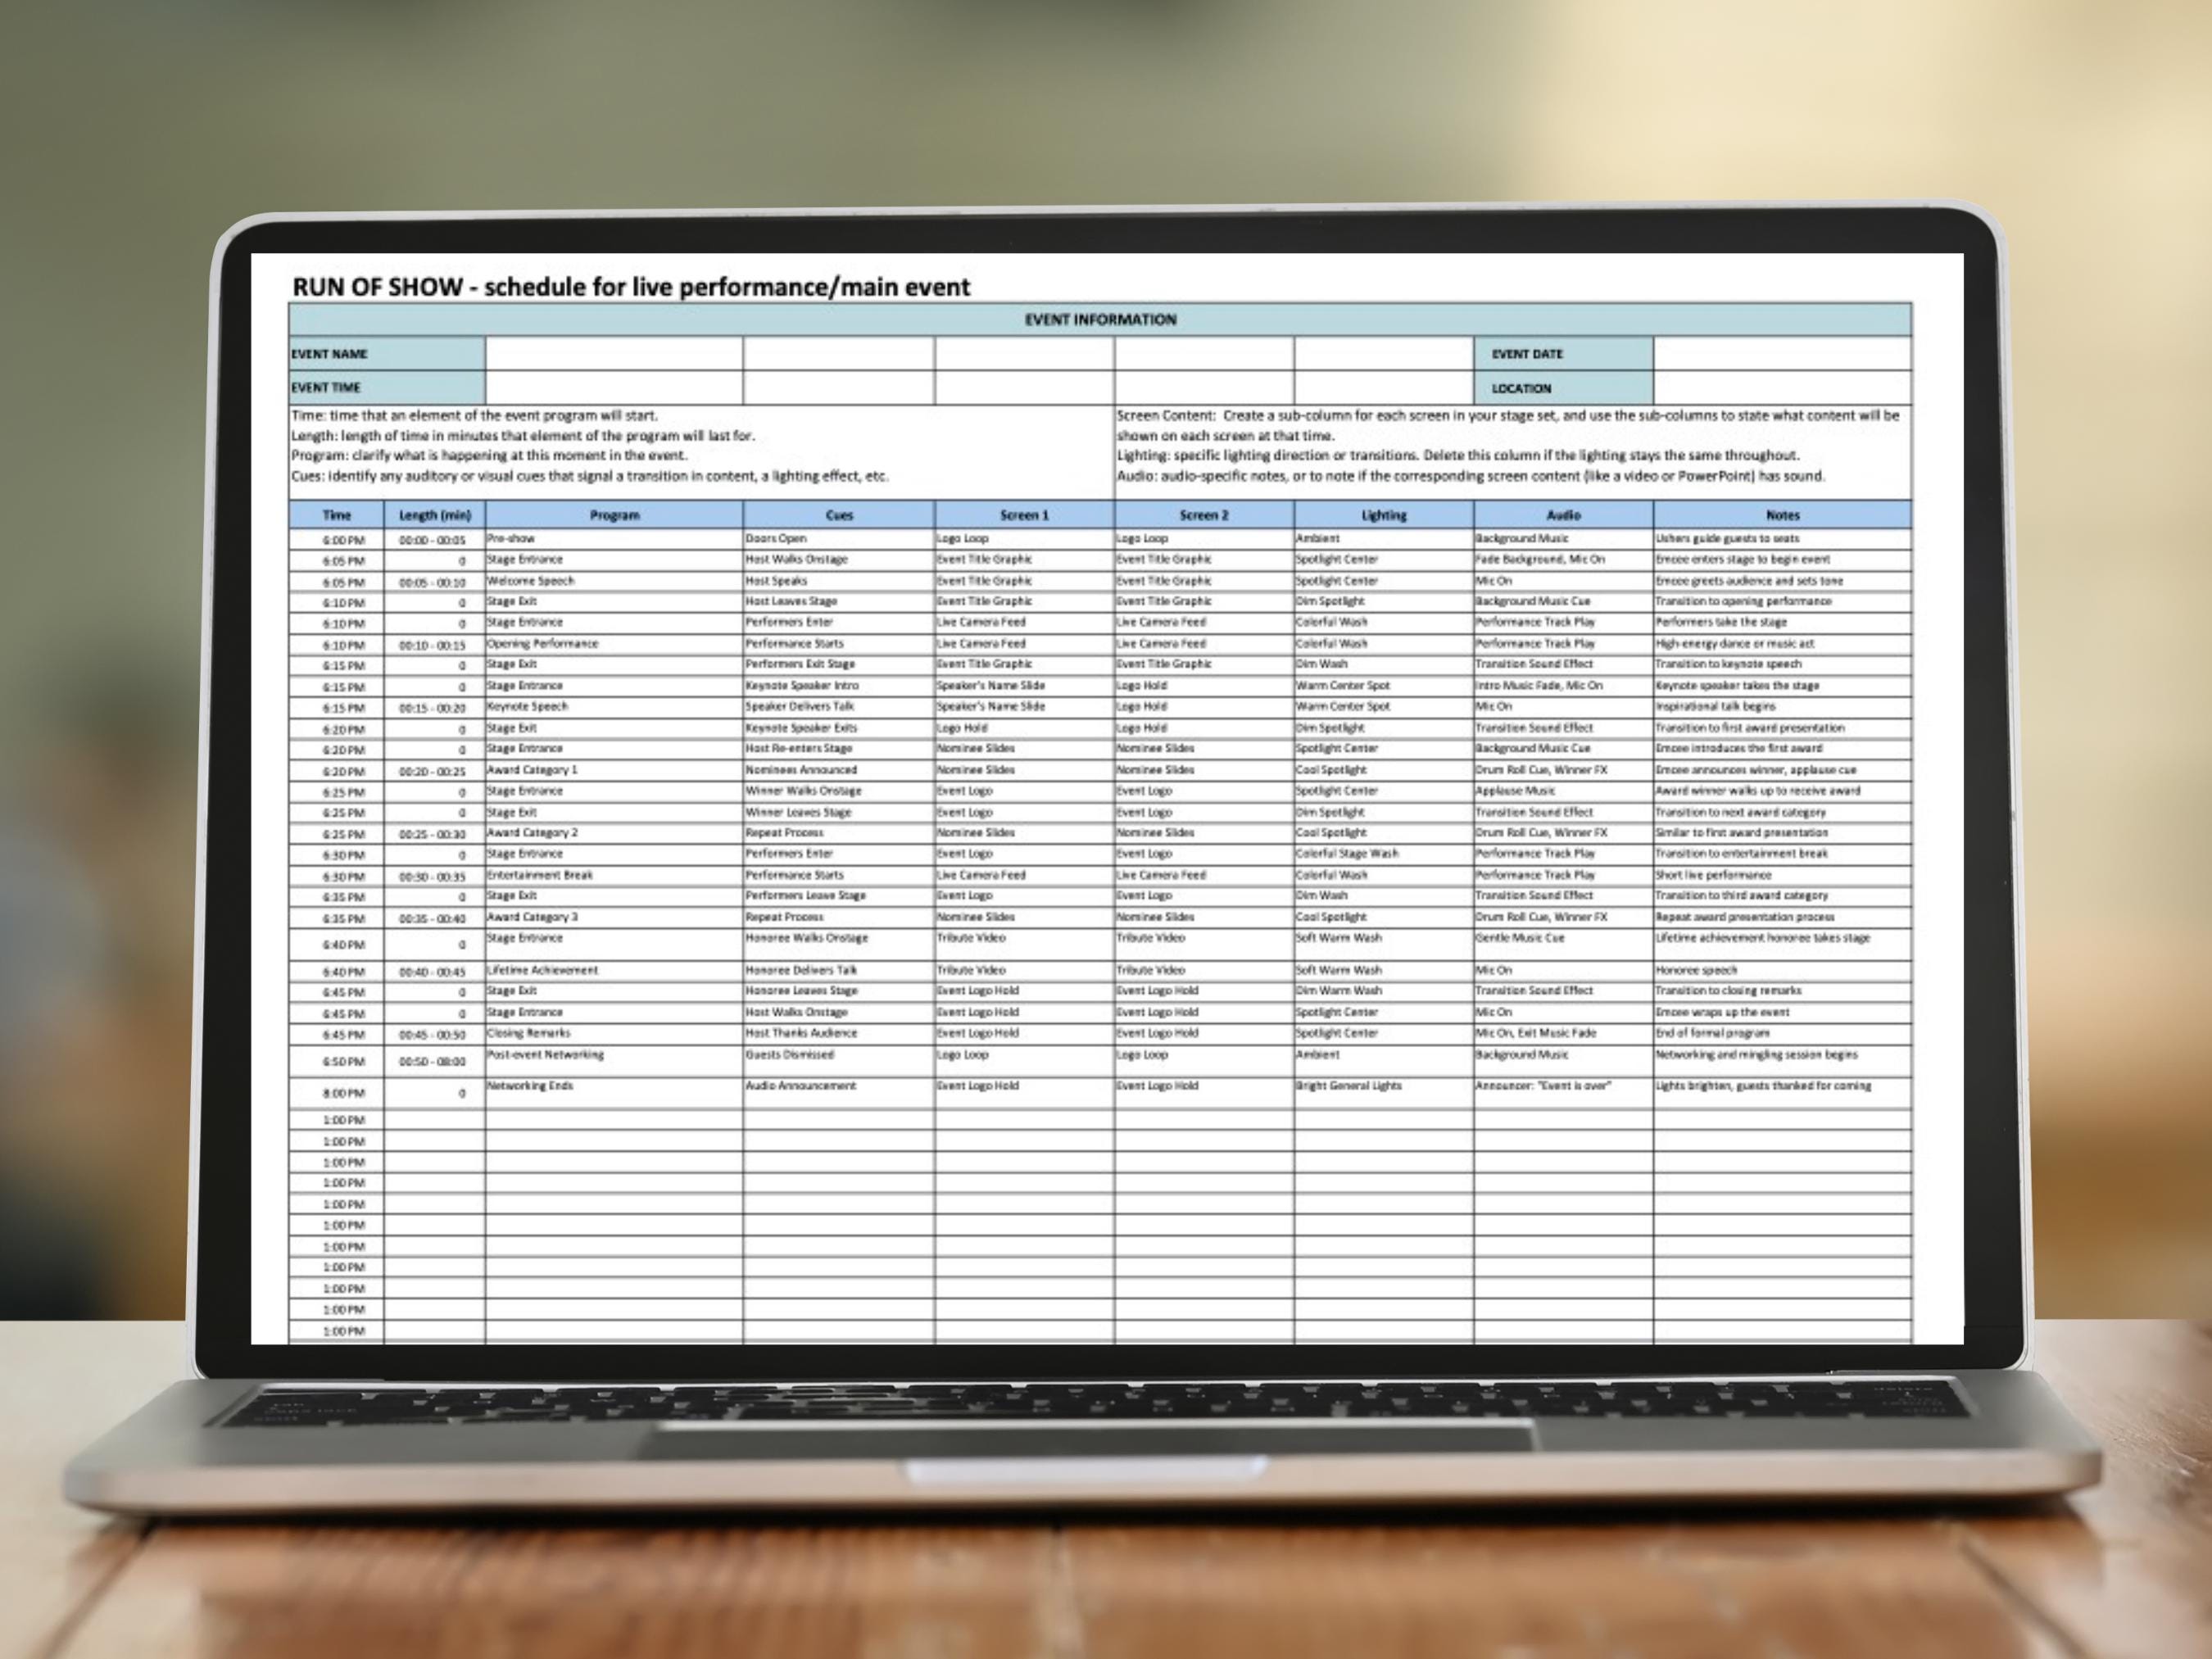This screenshot has width=2212, height=1659.
Task: Select the Screen 2 column header
Action: (x=1206, y=515)
